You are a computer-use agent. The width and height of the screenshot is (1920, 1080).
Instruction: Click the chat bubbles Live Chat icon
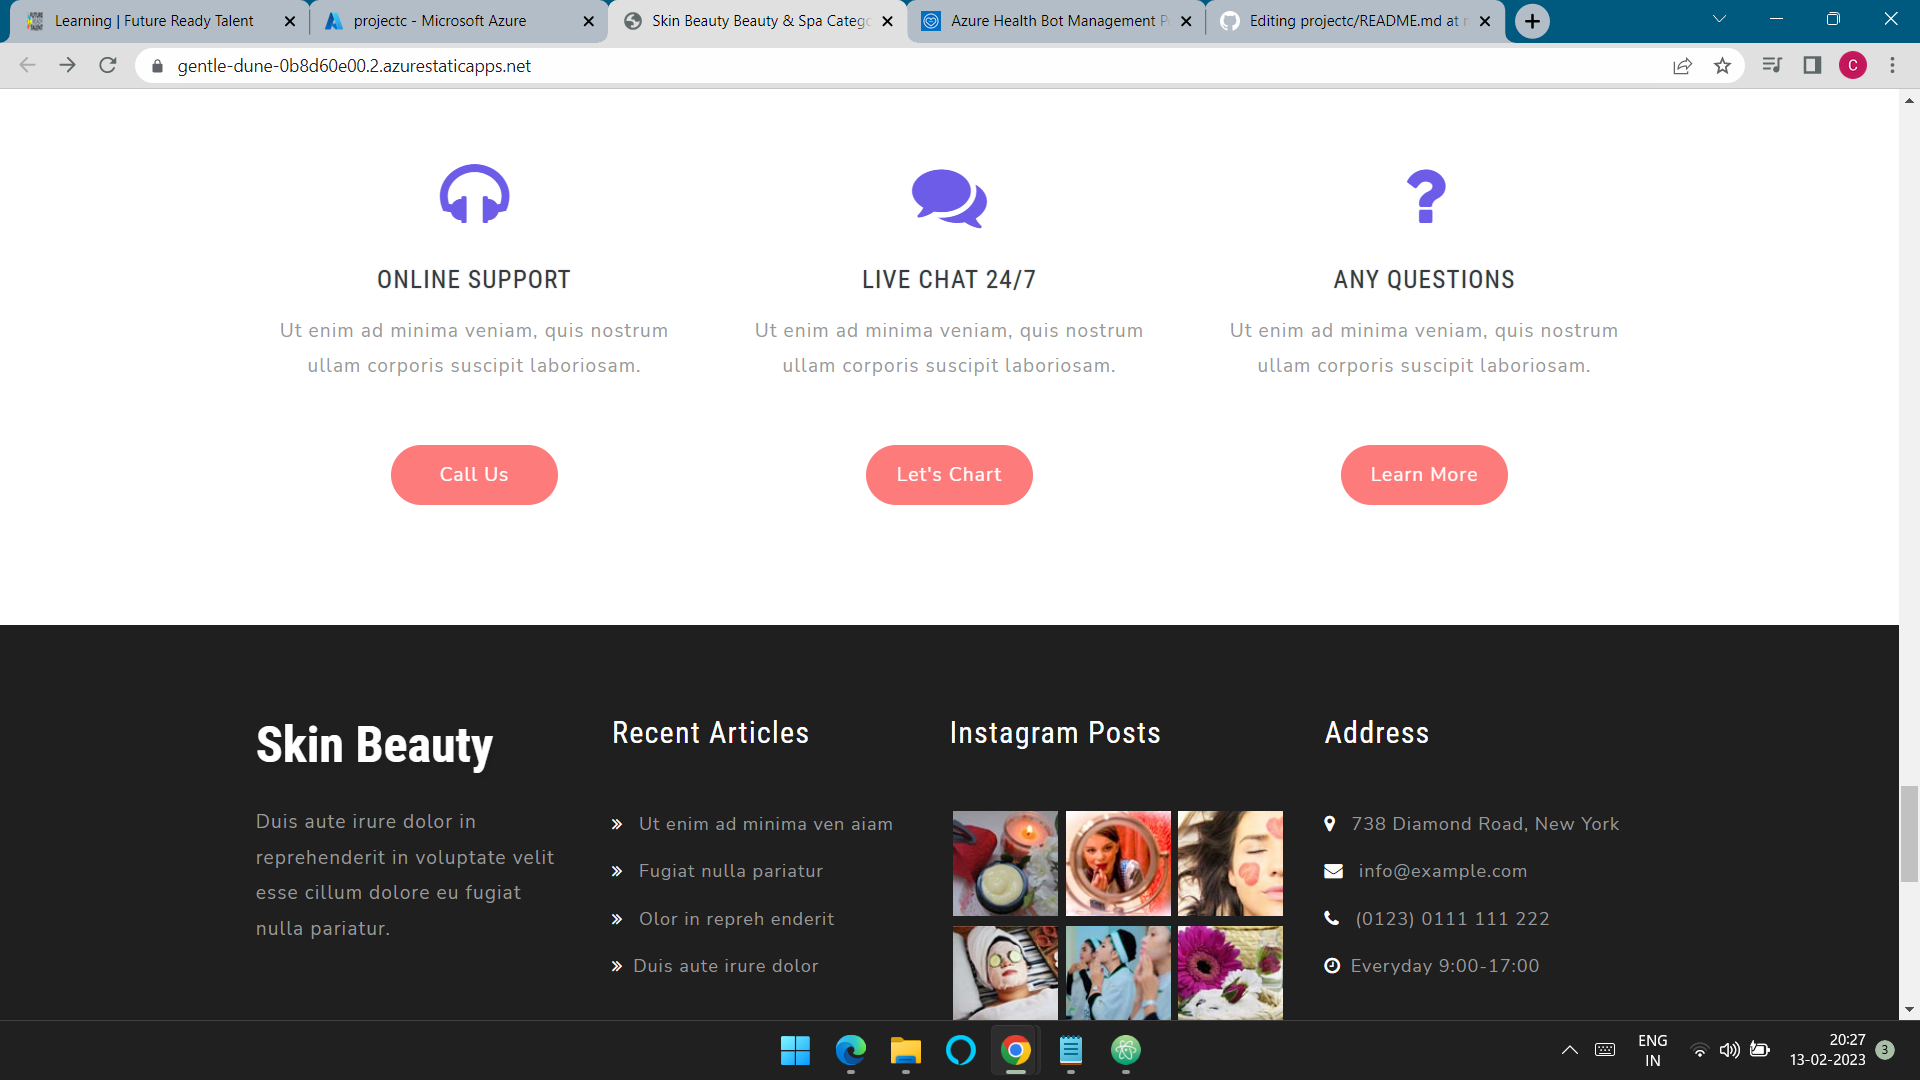(948, 197)
